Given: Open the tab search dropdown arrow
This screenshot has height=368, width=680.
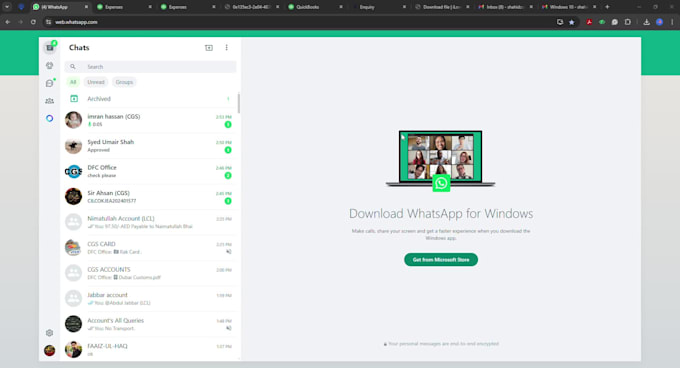Looking at the screenshot, I should (x=7, y=7).
